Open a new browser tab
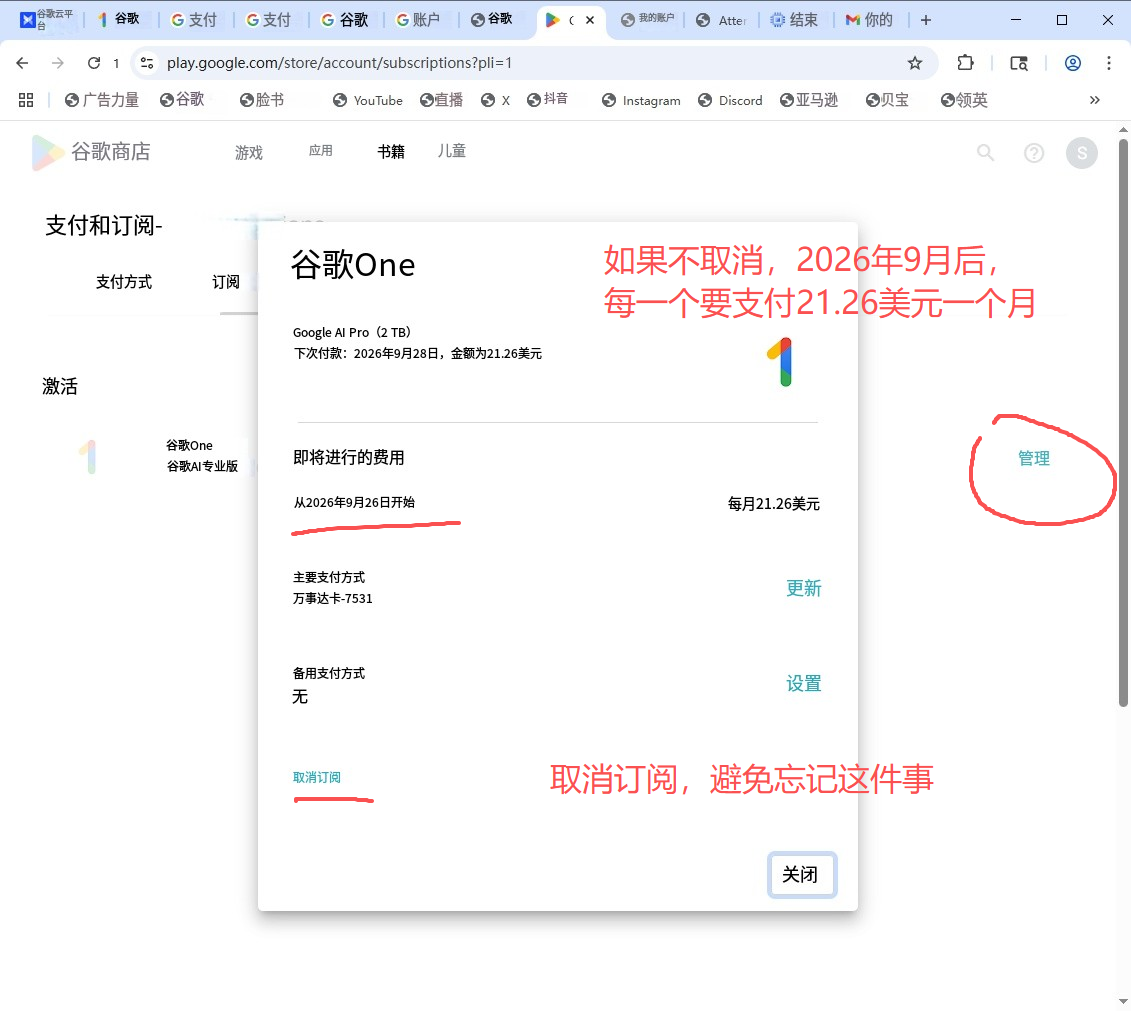Screen dimensions: 1131x1011 tap(926, 20)
